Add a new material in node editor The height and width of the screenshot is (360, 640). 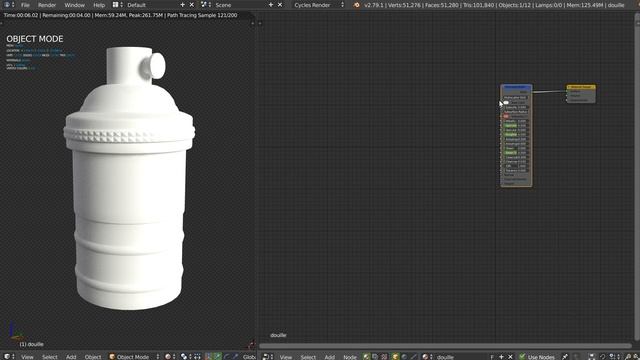coord(501,357)
